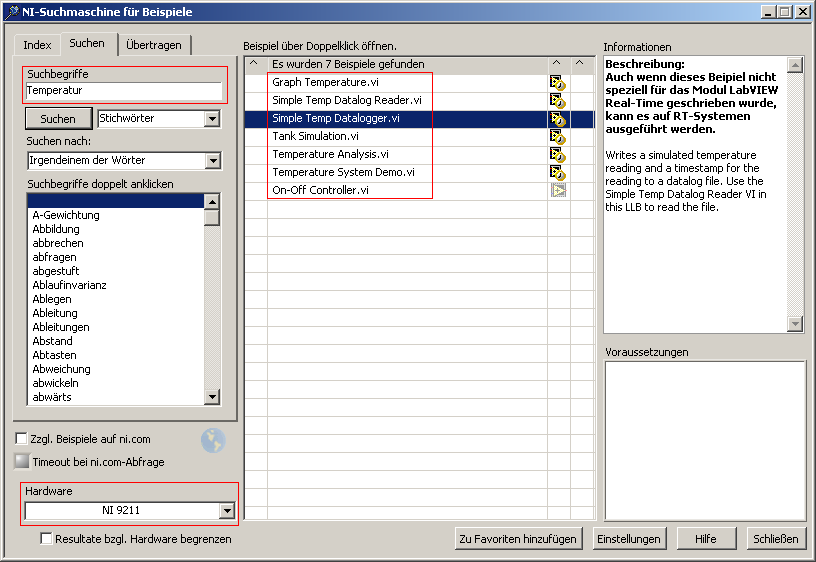Select keyword abfragen

(54, 257)
